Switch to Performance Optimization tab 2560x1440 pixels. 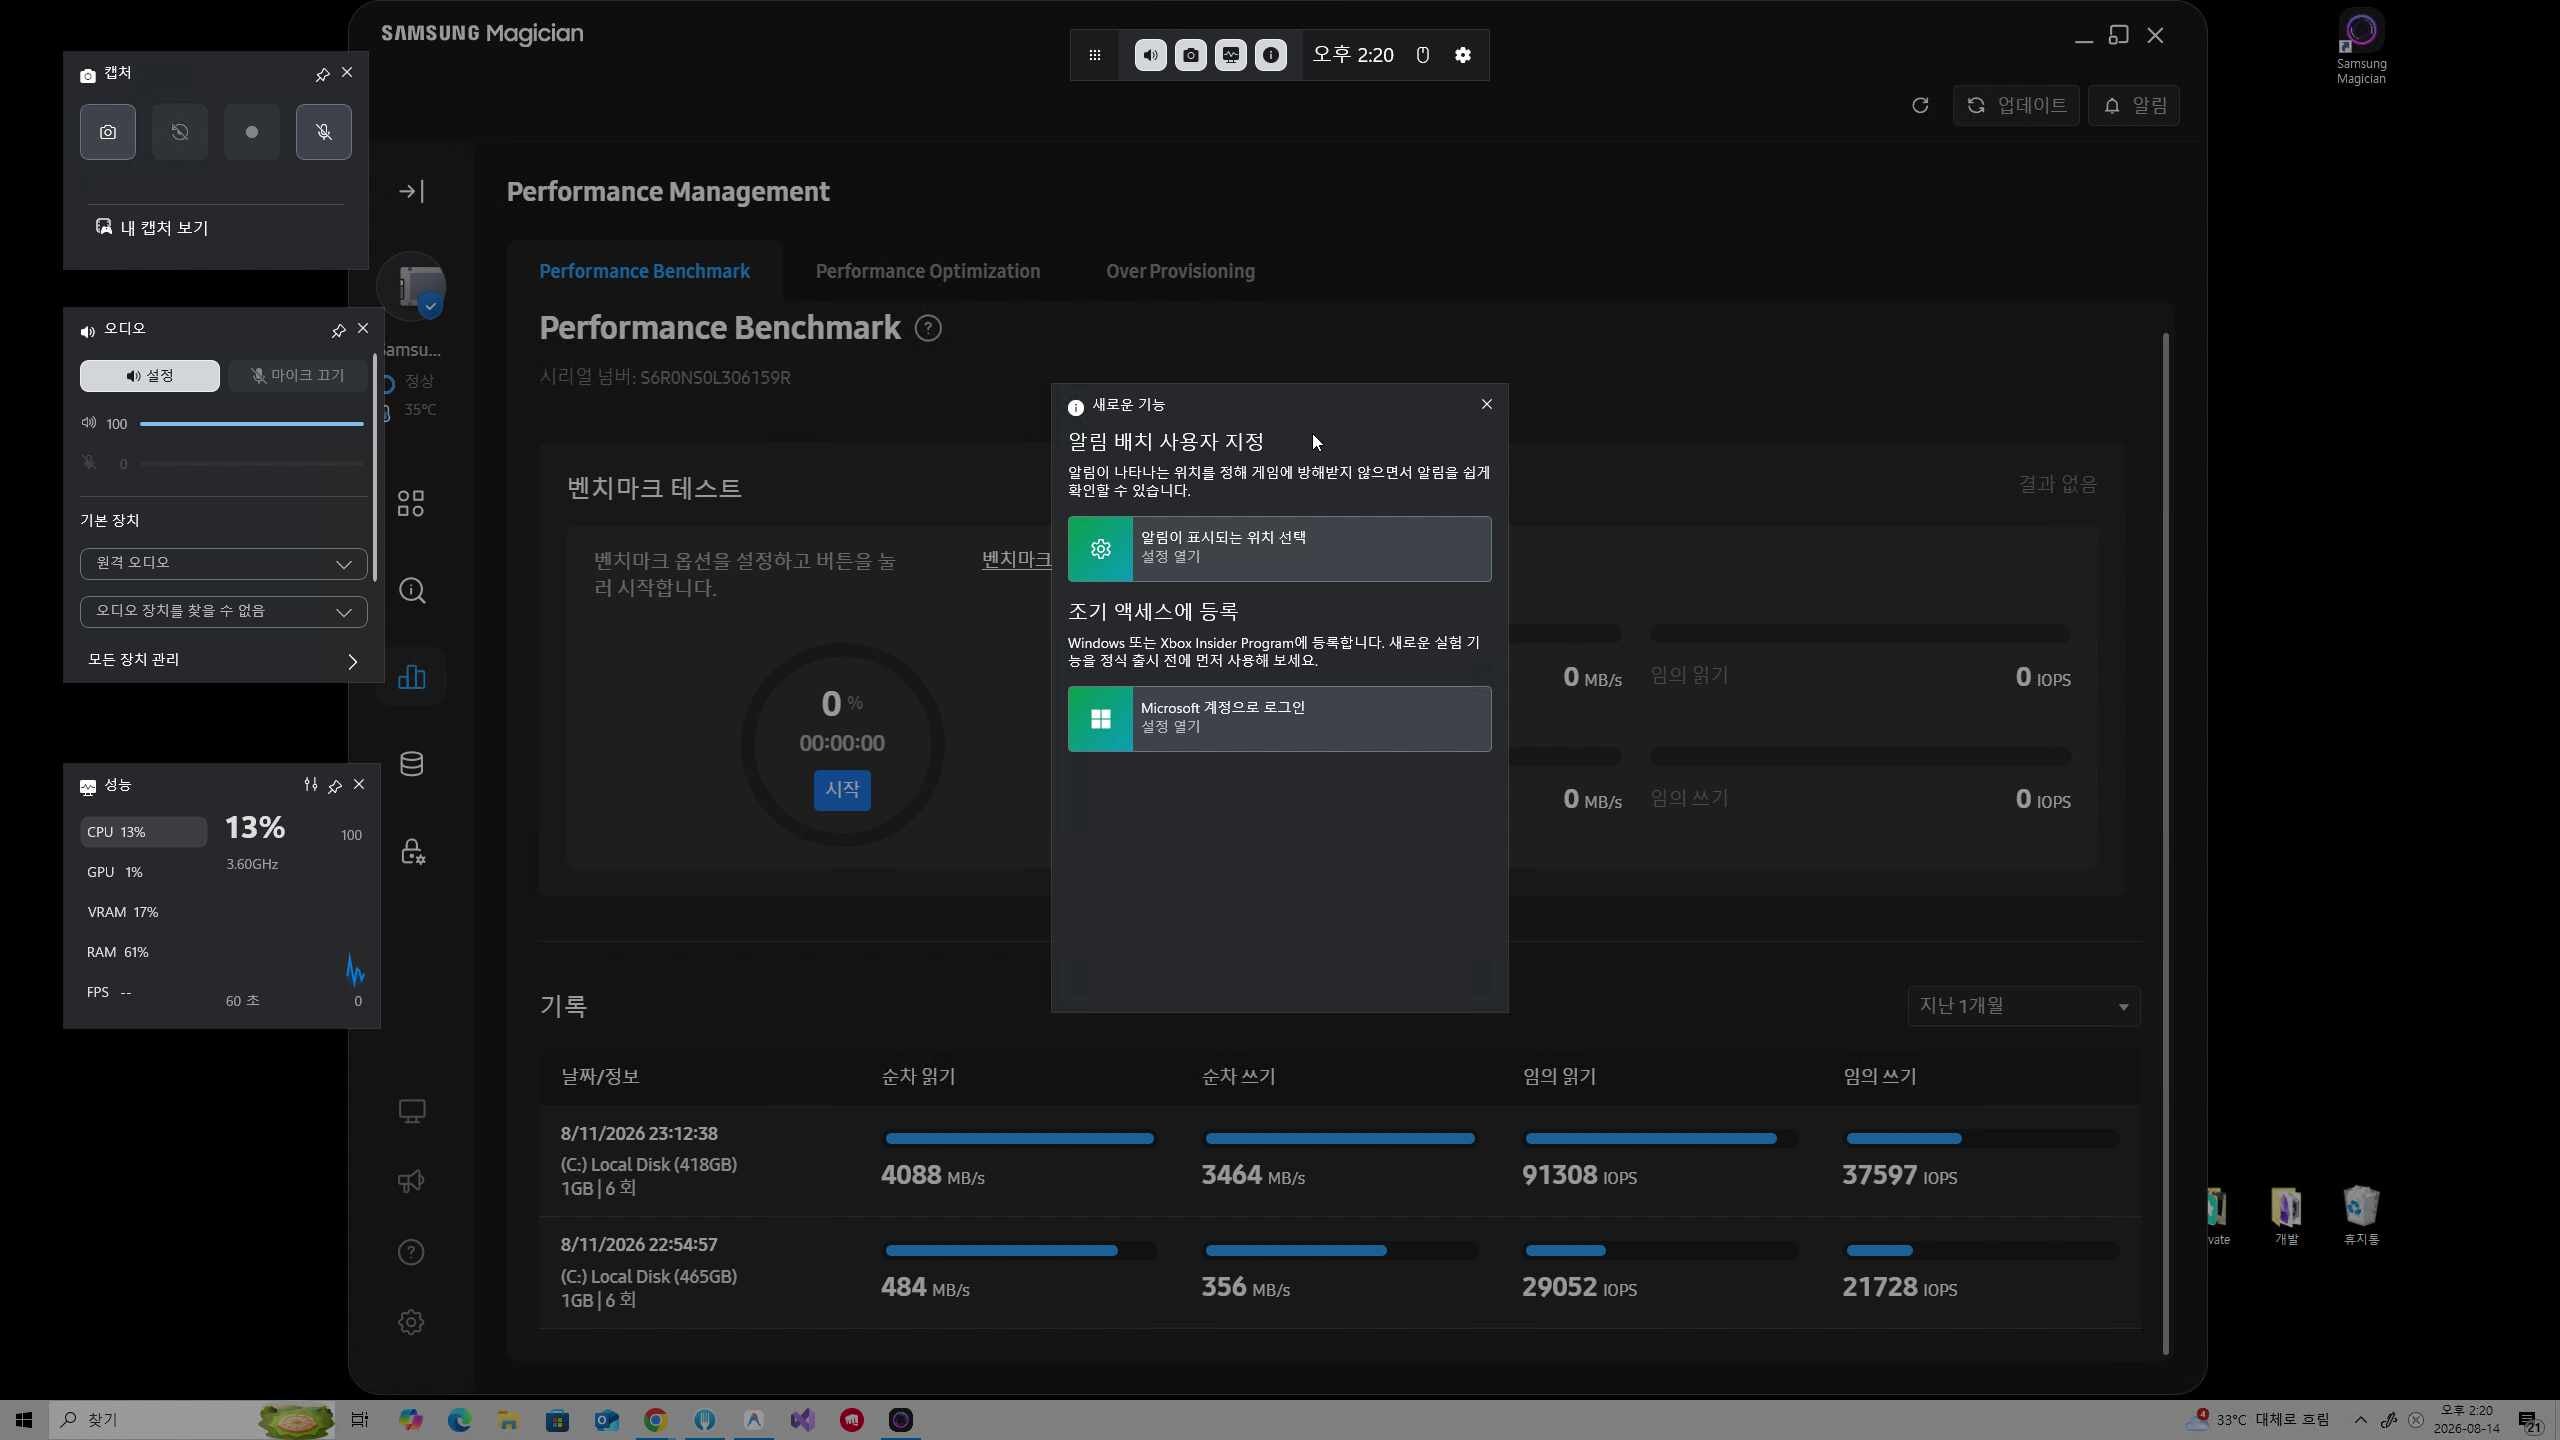(928, 271)
